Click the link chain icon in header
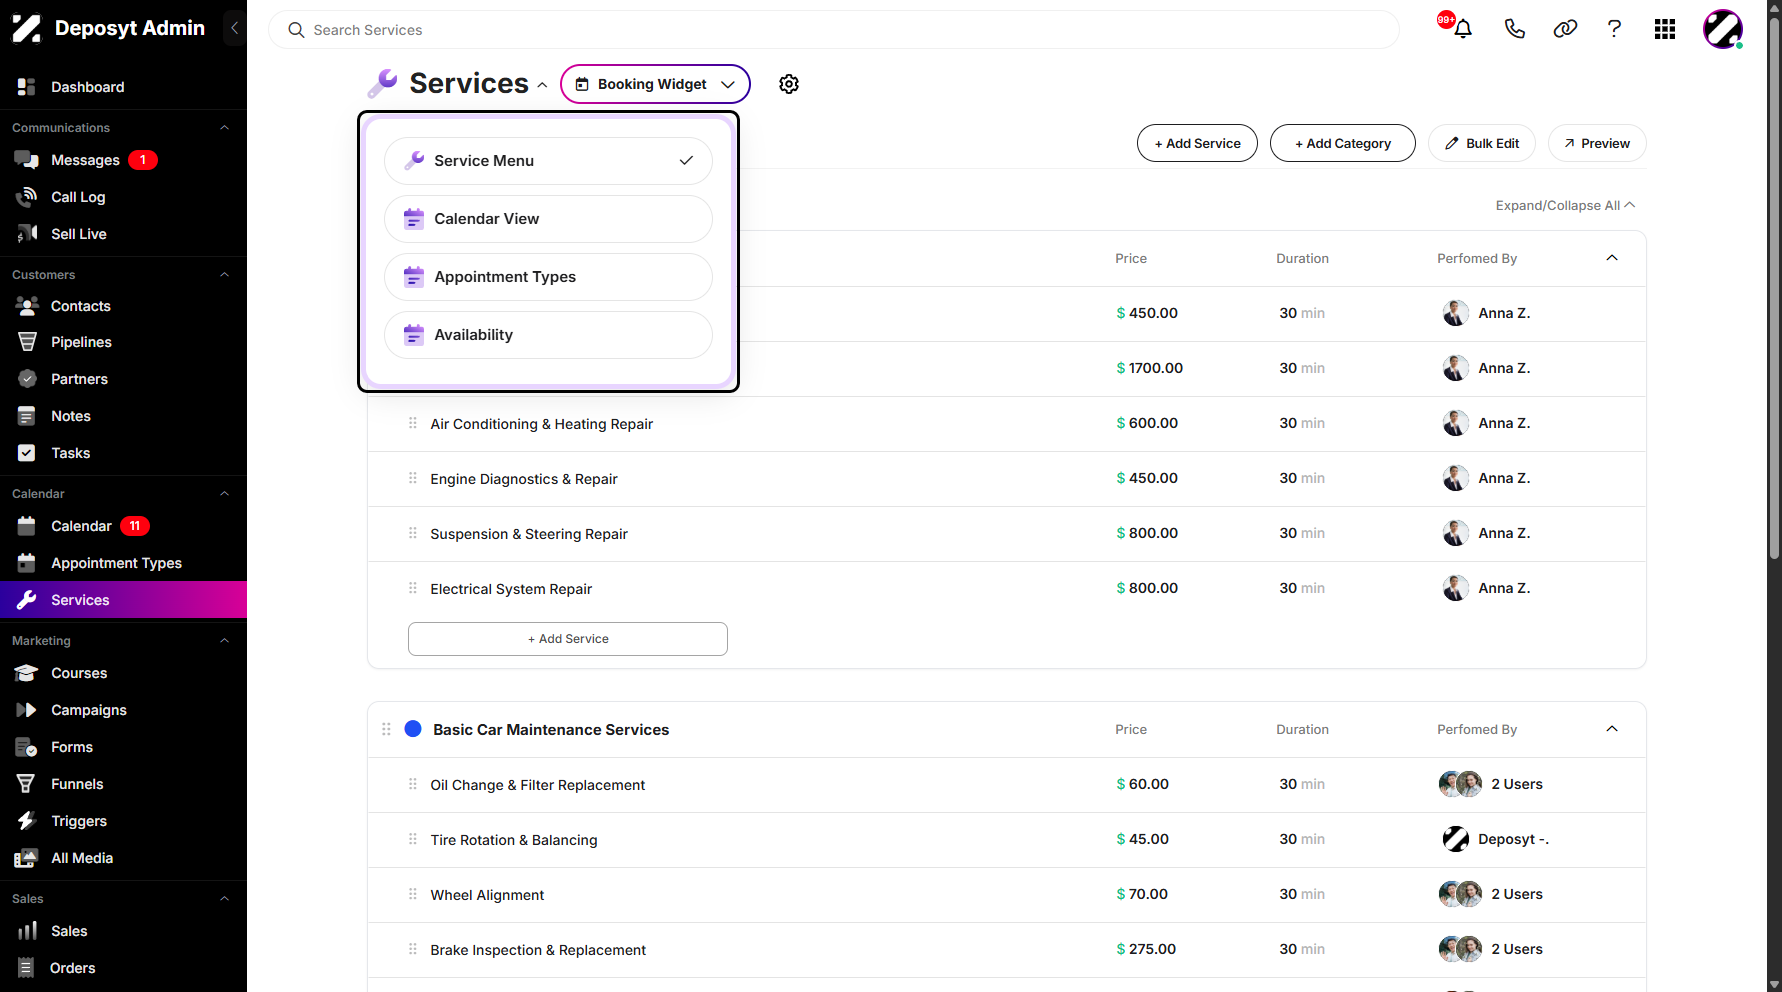Image resolution: width=1782 pixels, height=992 pixels. [1565, 29]
